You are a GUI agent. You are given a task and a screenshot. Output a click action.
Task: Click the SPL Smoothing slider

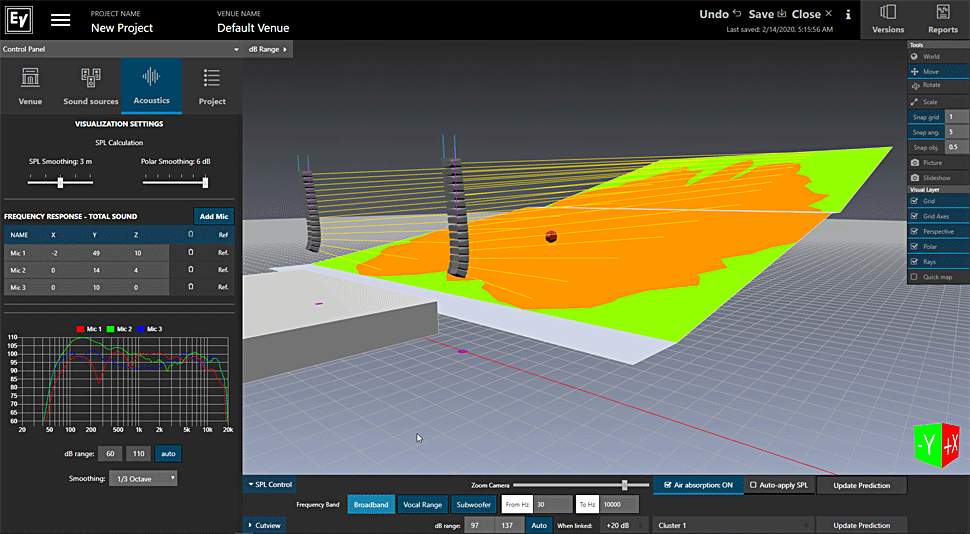(60, 182)
